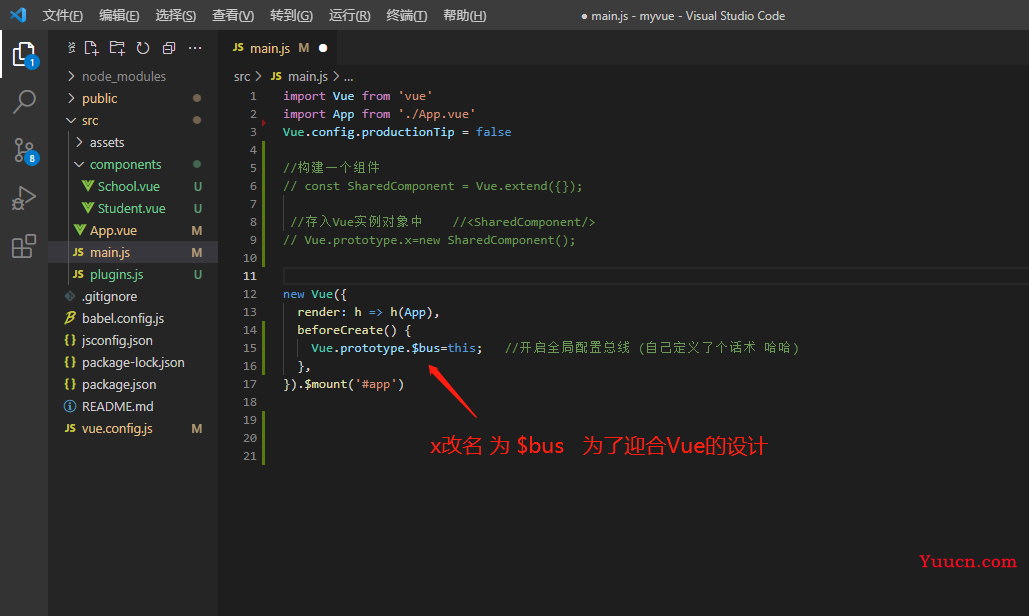
Task: Open vue.config.js in the explorer
Action: coord(117,428)
